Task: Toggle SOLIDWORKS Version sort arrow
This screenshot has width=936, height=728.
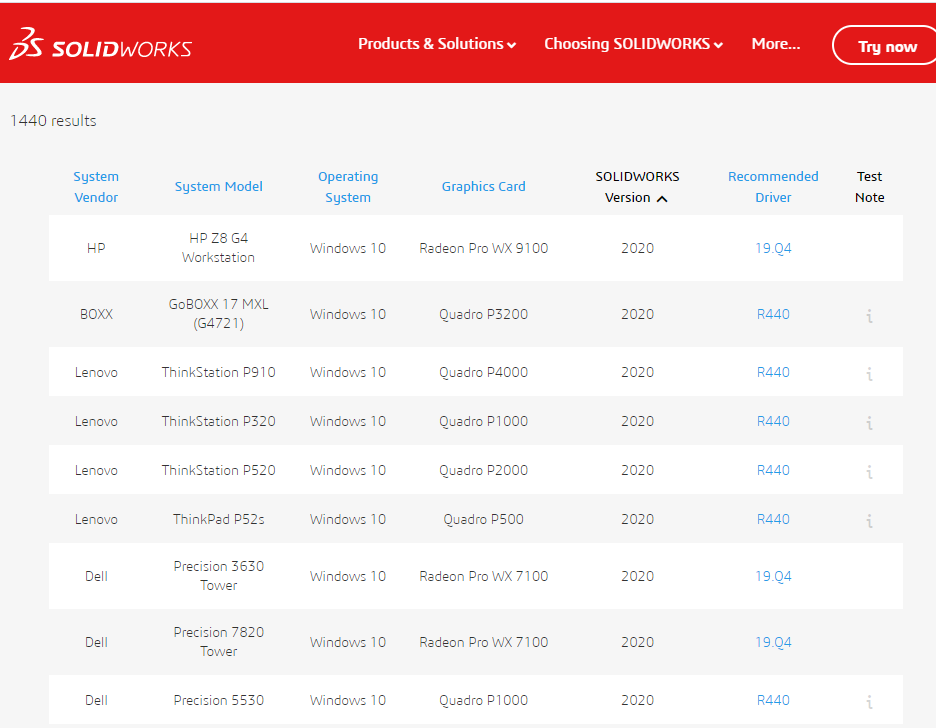Action: point(662,199)
